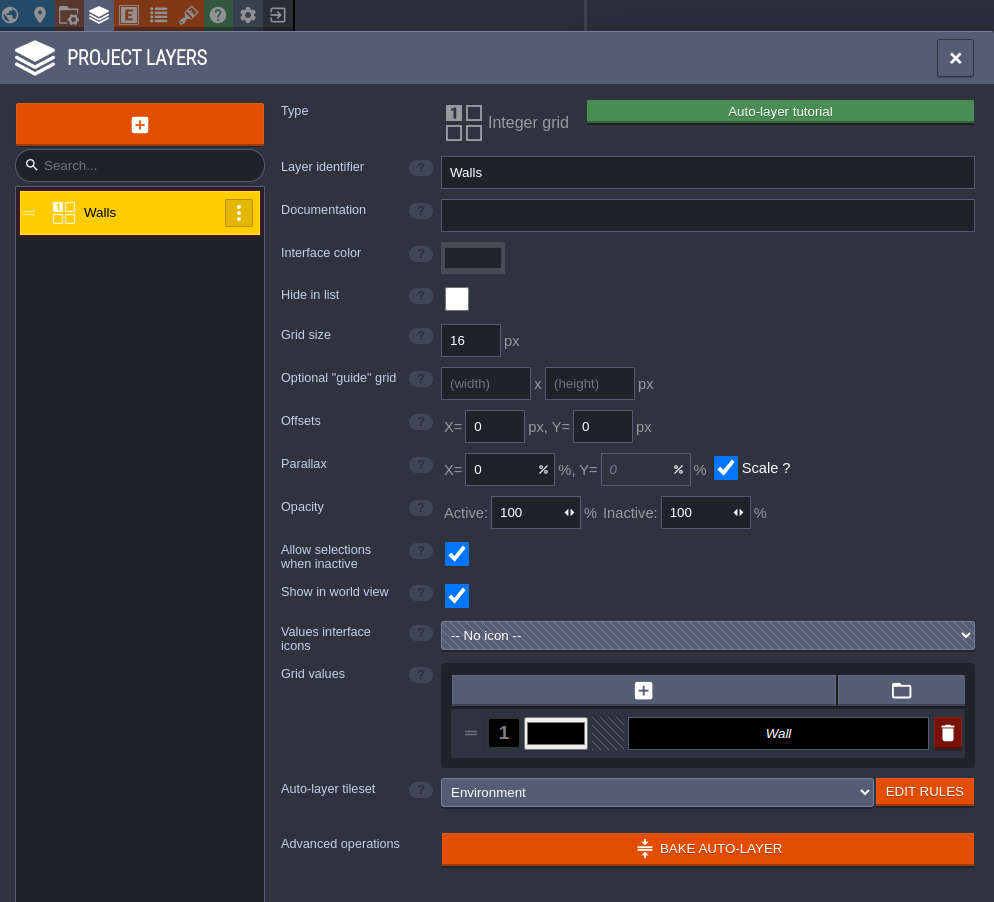This screenshot has width=994, height=902.
Task: Toggle the Hide in list checkbox
Action: tap(457, 299)
